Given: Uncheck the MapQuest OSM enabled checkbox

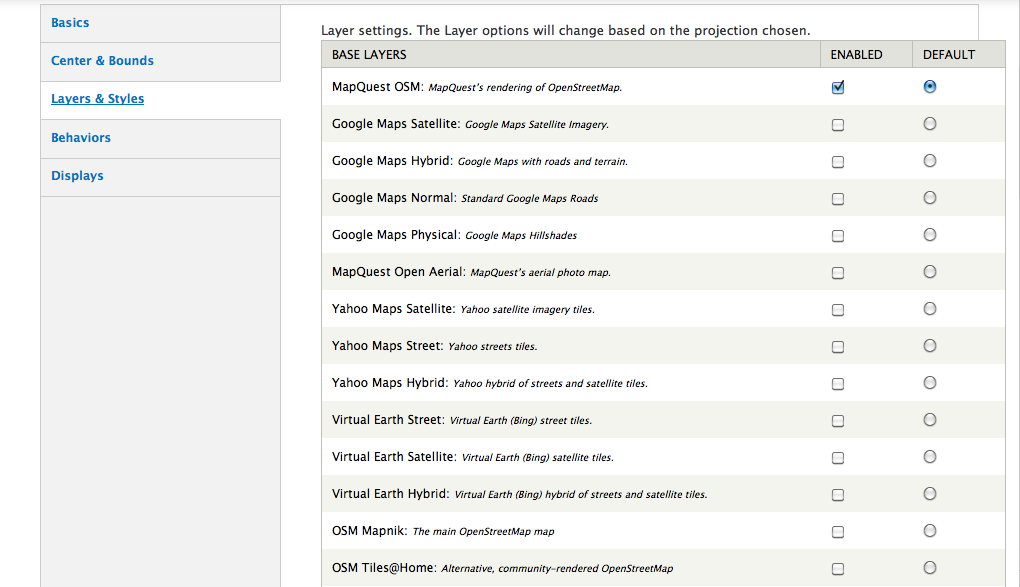Looking at the screenshot, I should [x=838, y=87].
